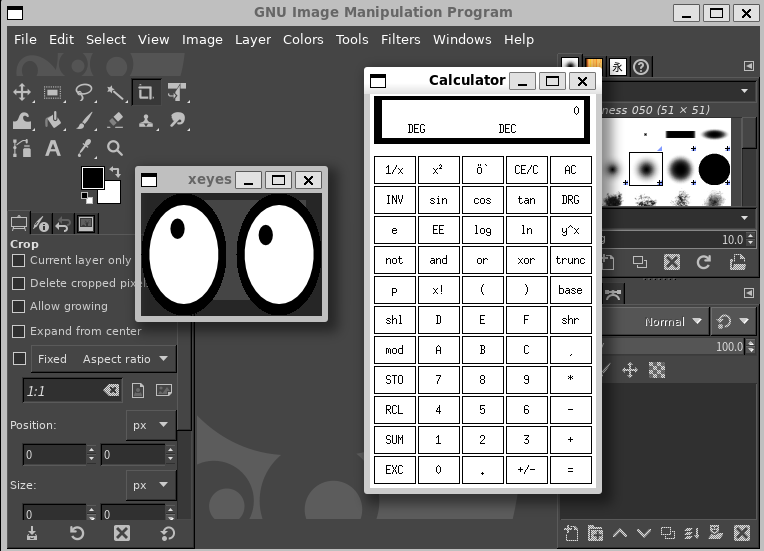
Task: Click the 1/x button in Calculator
Action: coord(395,170)
